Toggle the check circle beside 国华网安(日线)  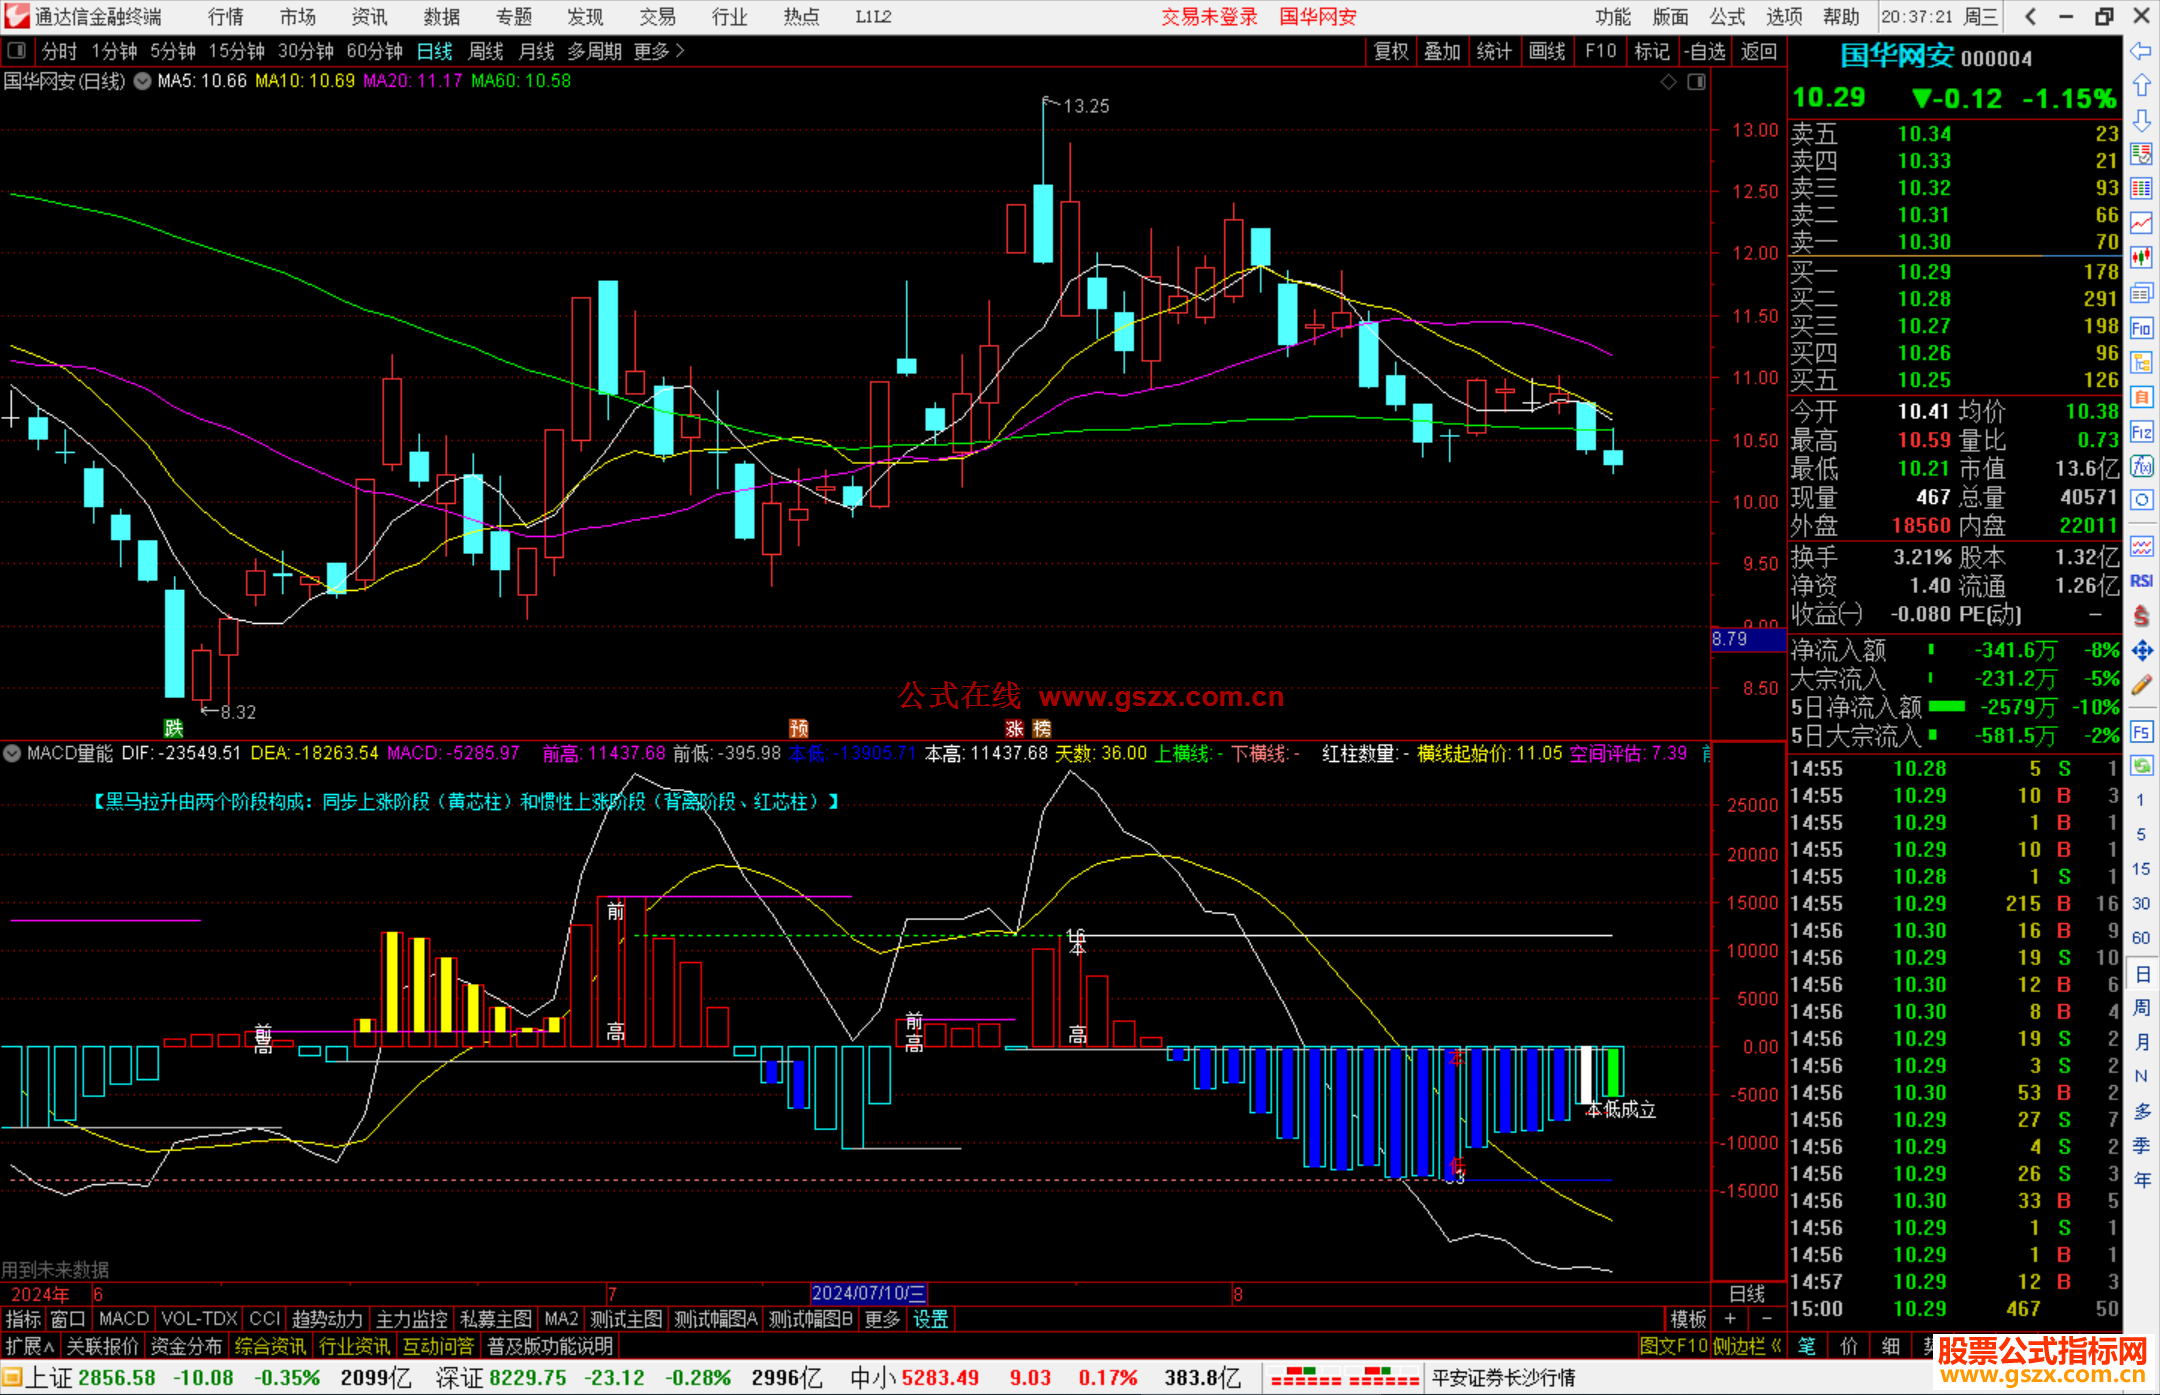(142, 81)
